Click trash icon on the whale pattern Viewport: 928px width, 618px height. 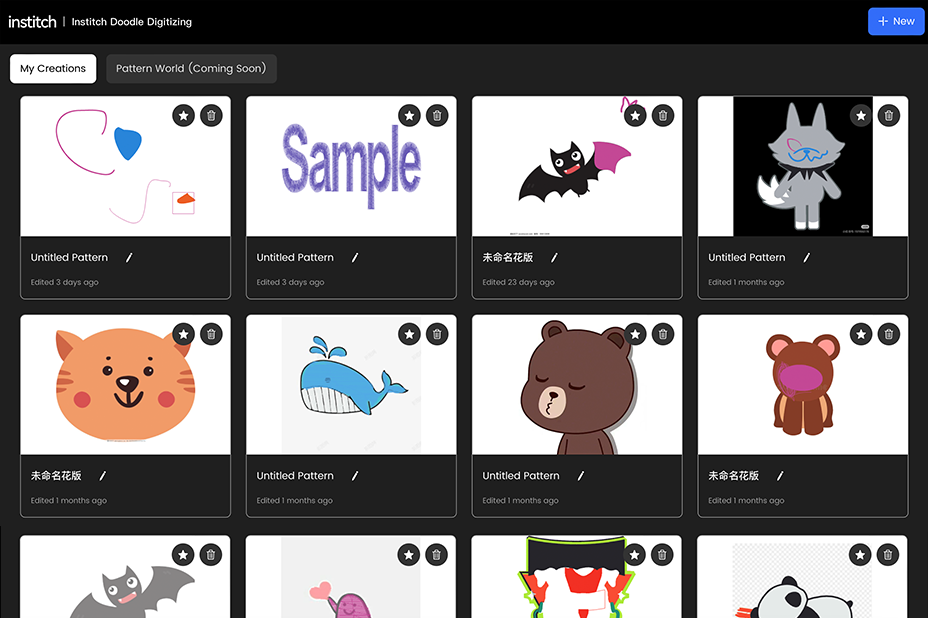[x=436, y=334]
